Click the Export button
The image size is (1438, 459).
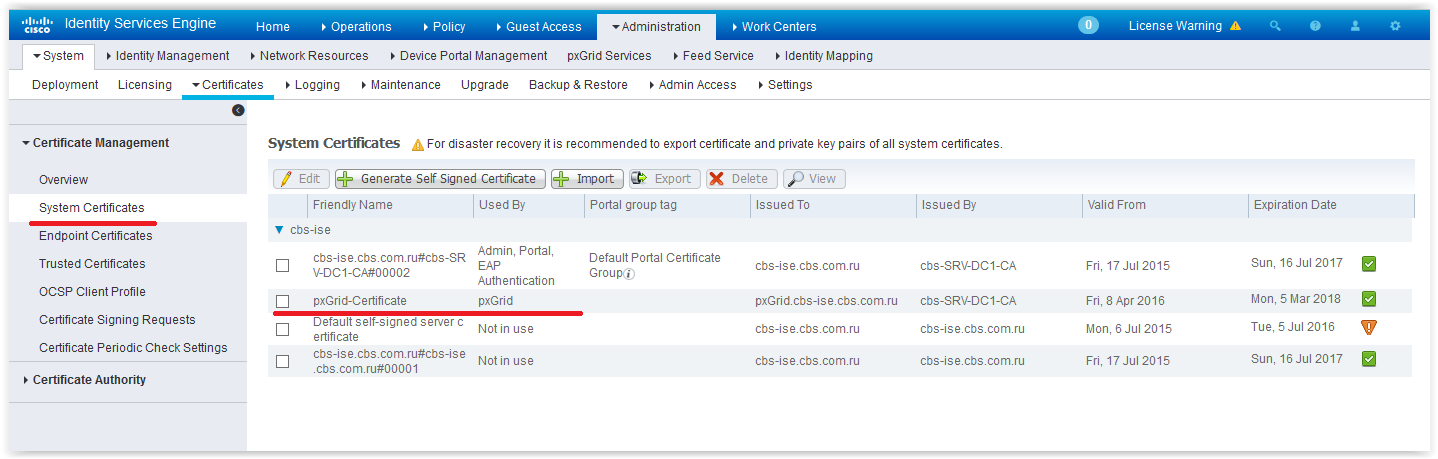pos(663,179)
